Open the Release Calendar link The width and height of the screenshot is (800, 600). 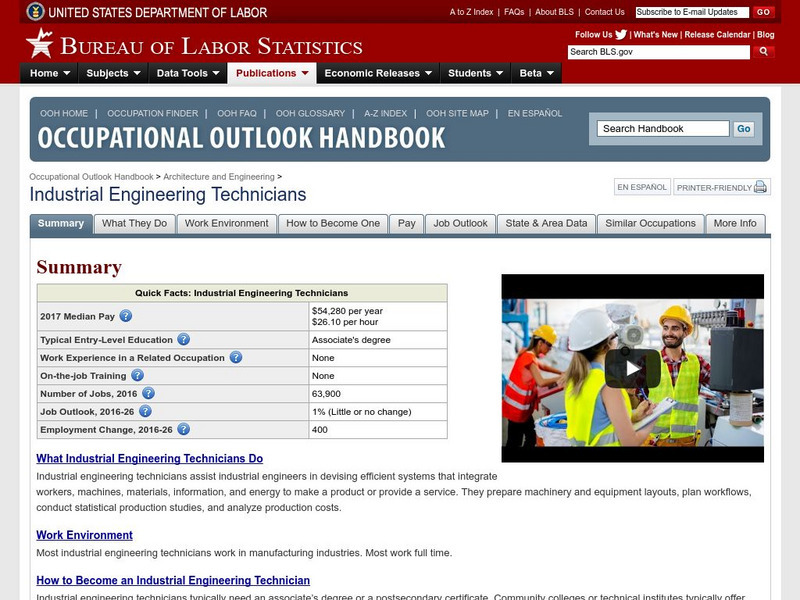pos(717,35)
